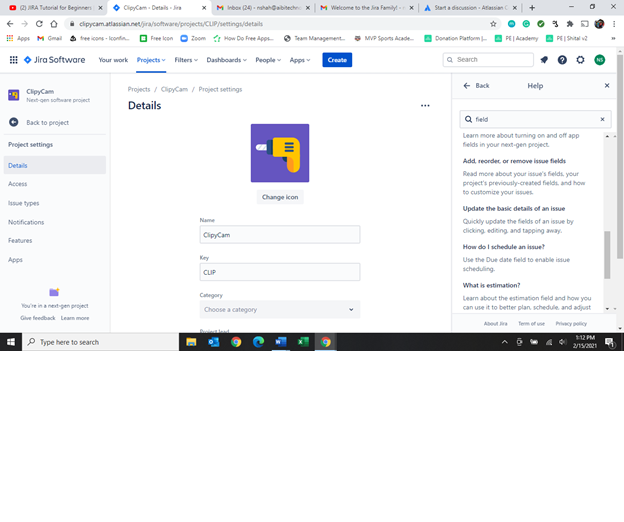Expand the Projects dropdown menu

tap(151, 60)
